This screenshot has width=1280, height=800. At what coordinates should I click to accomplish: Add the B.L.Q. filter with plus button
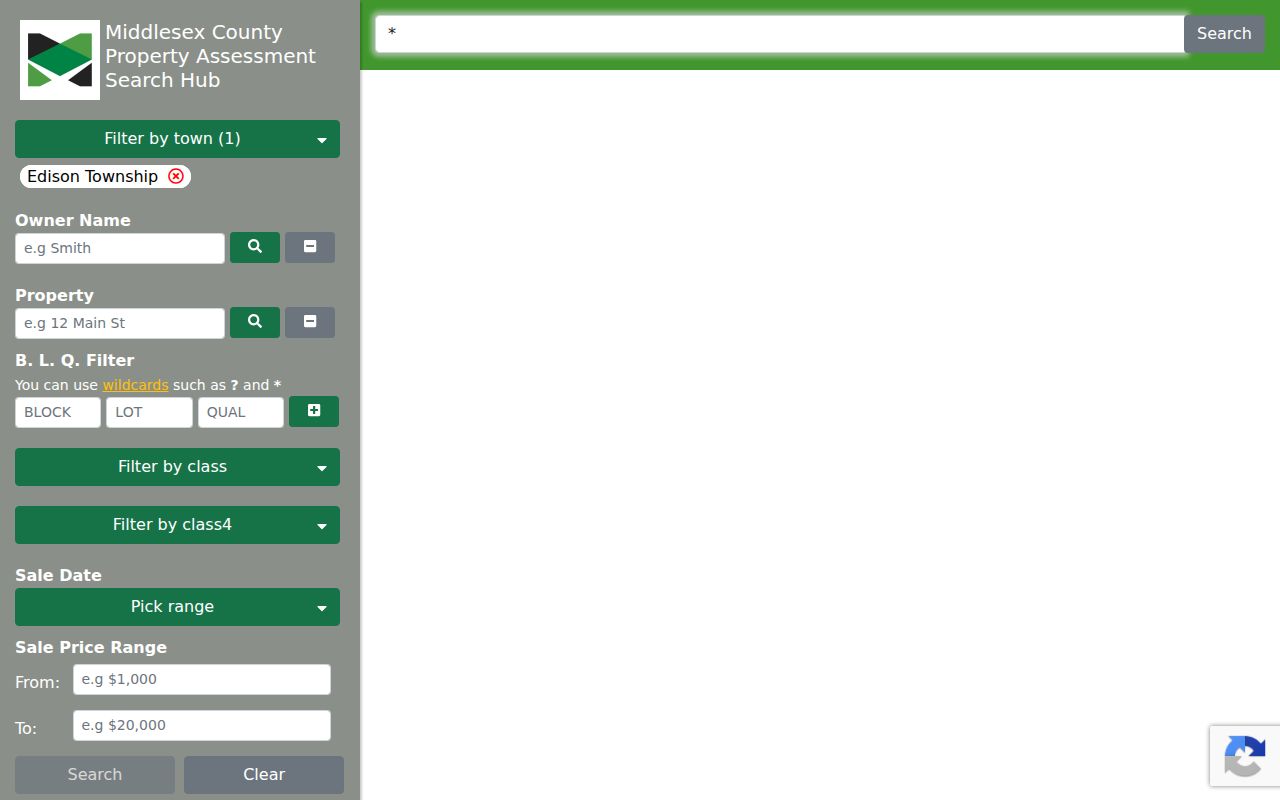coord(314,411)
